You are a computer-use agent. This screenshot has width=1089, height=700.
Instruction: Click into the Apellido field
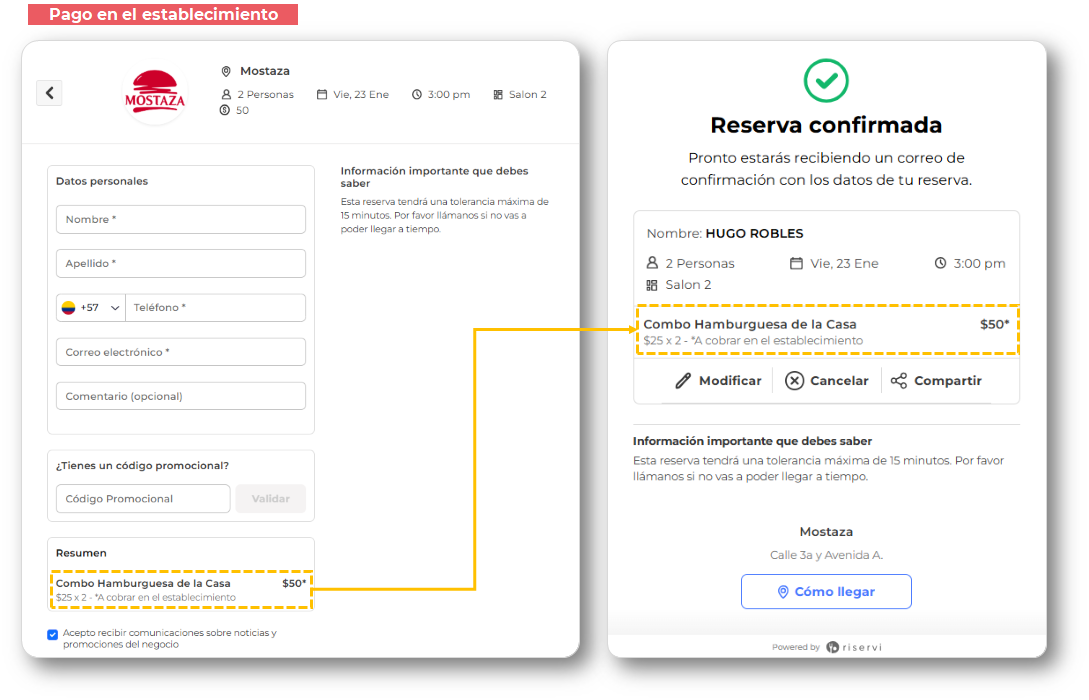181,264
